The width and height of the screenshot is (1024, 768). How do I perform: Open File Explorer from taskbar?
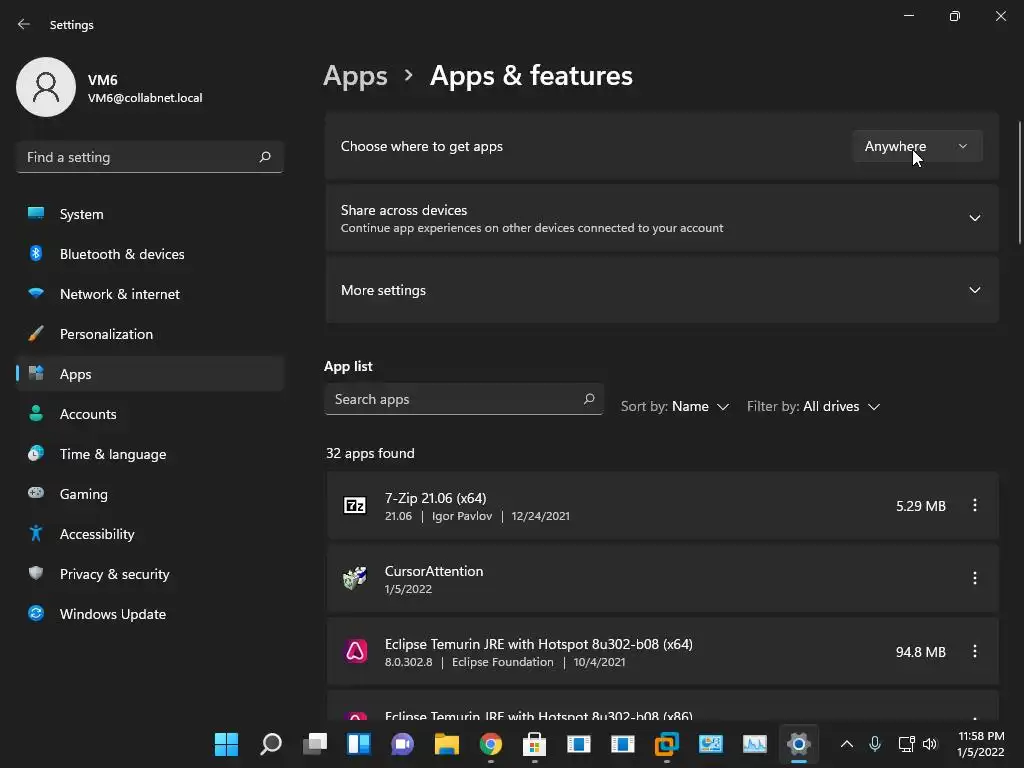point(447,744)
